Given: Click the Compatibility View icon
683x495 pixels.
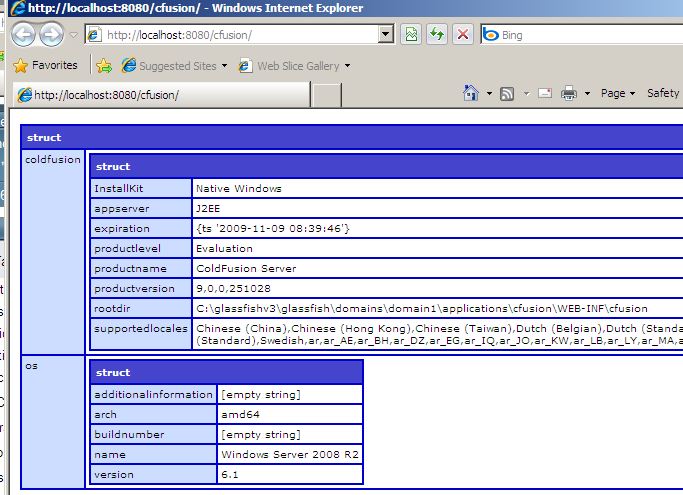Looking at the screenshot, I should click(411, 35).
